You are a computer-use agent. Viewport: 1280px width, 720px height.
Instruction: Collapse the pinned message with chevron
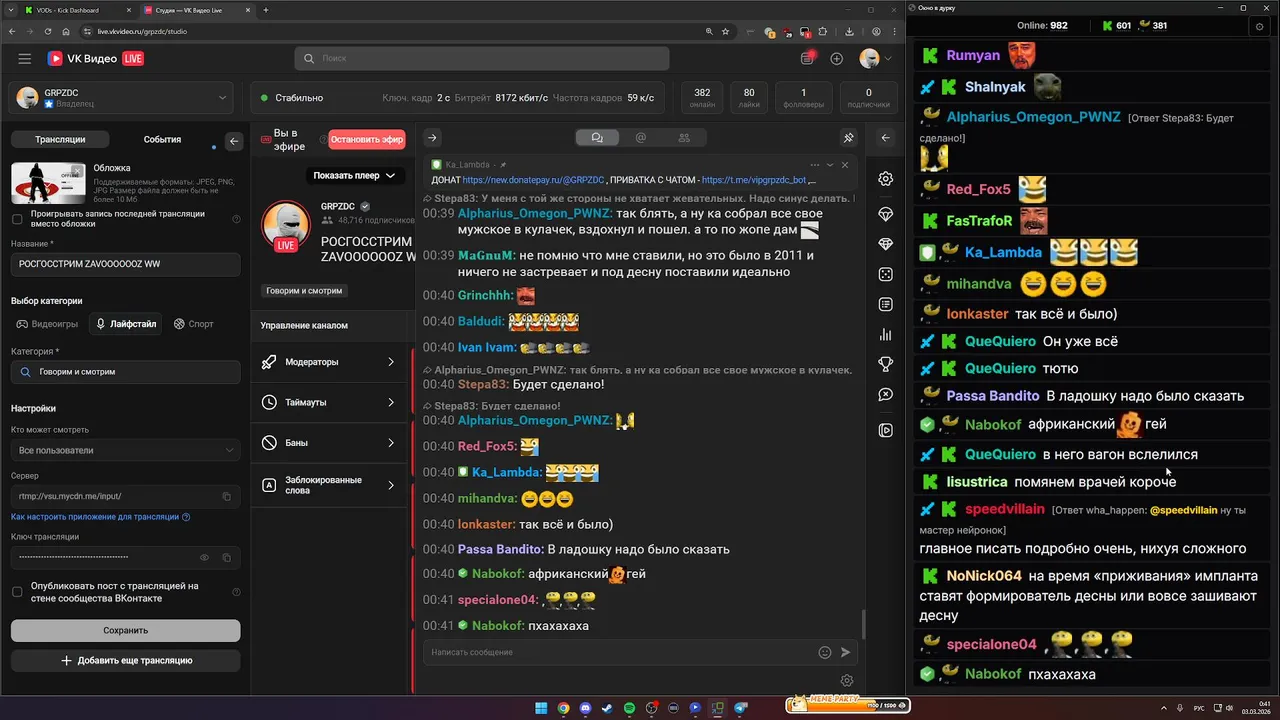tap(830, 165)
